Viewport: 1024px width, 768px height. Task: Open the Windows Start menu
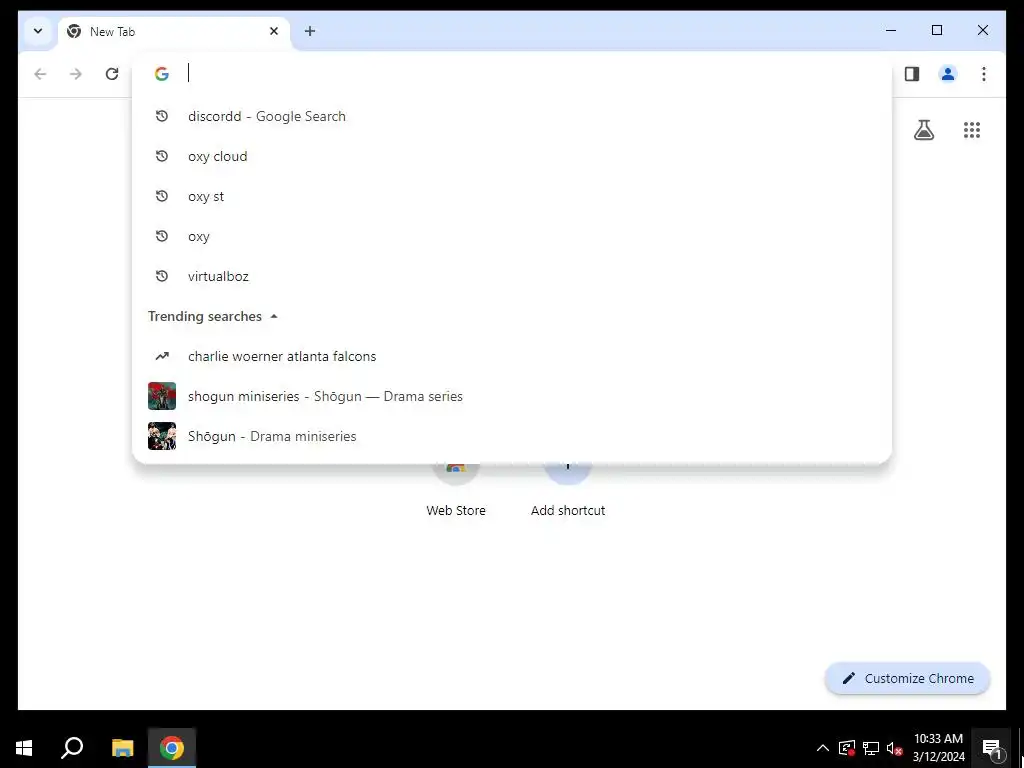coord(24,748)
